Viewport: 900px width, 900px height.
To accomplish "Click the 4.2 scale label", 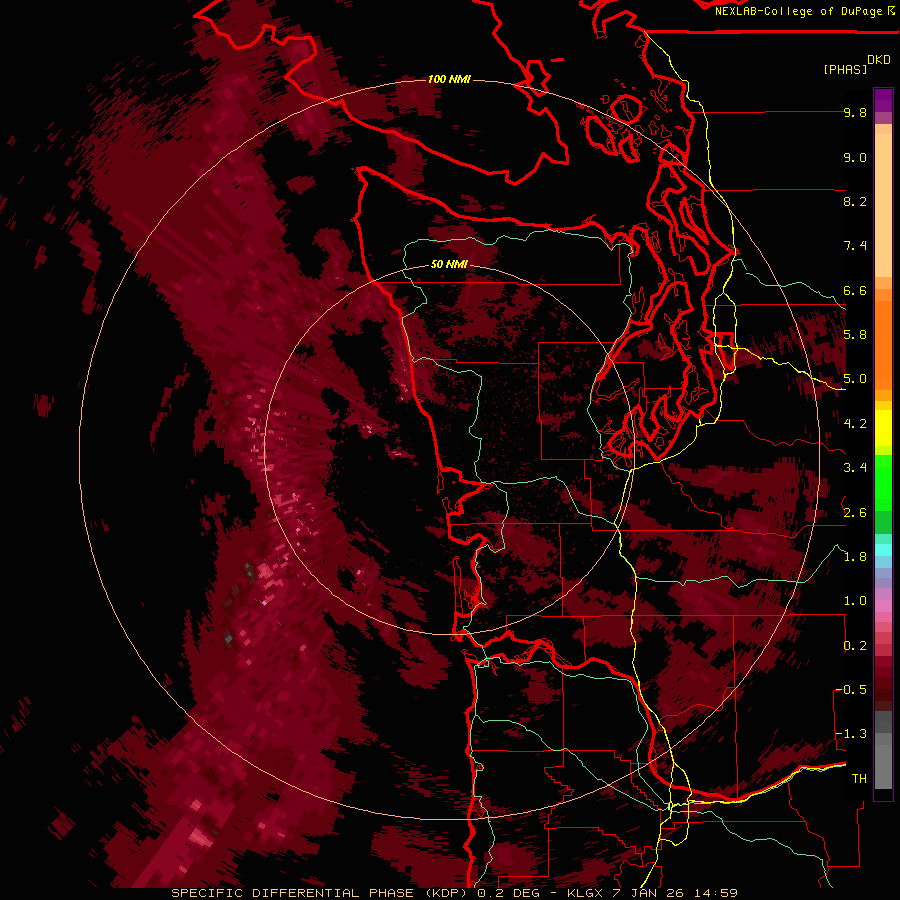I will tap(855, 424).
